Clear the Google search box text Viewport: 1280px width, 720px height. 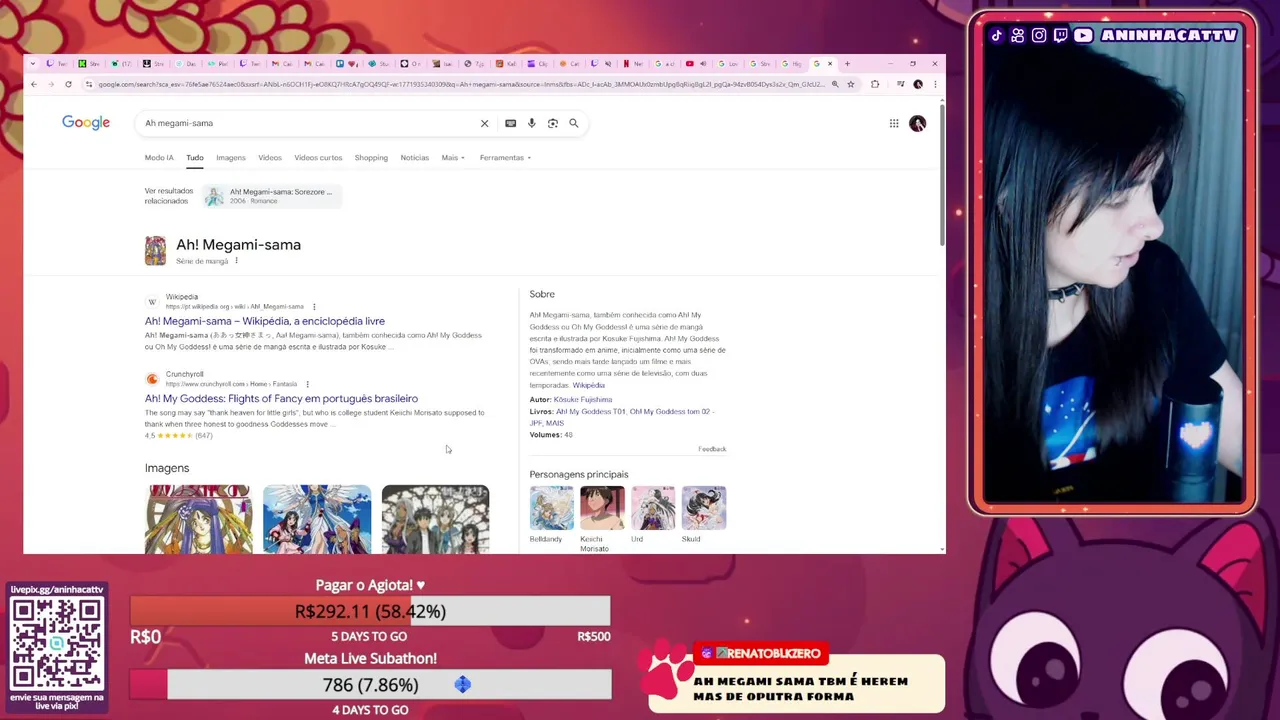coord(484,123)
